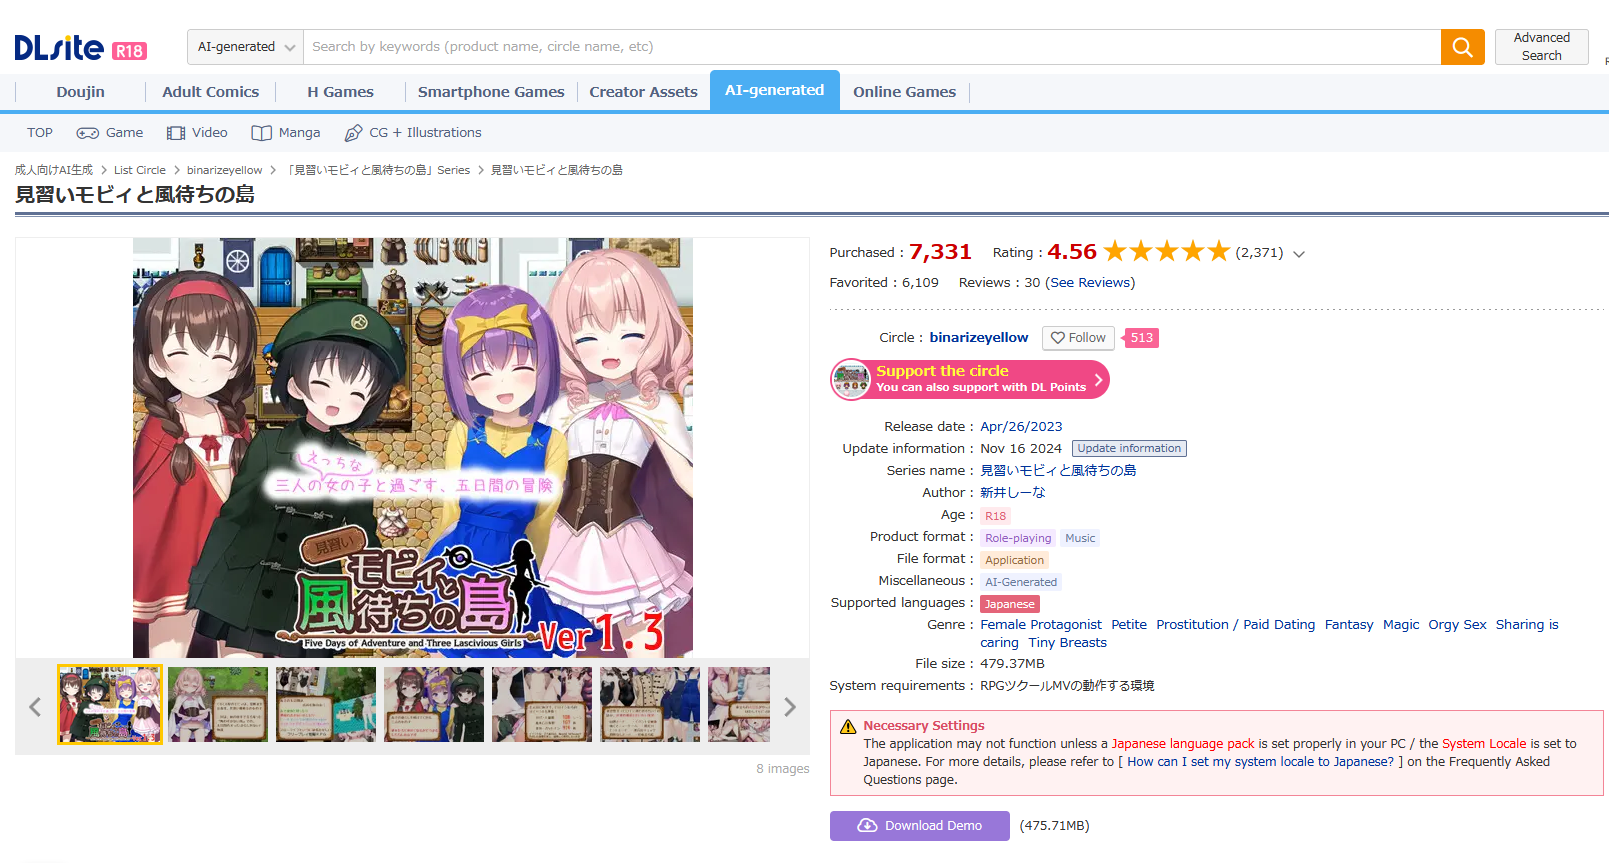Select the fifth gallery thumbnail

pos(542,705)
